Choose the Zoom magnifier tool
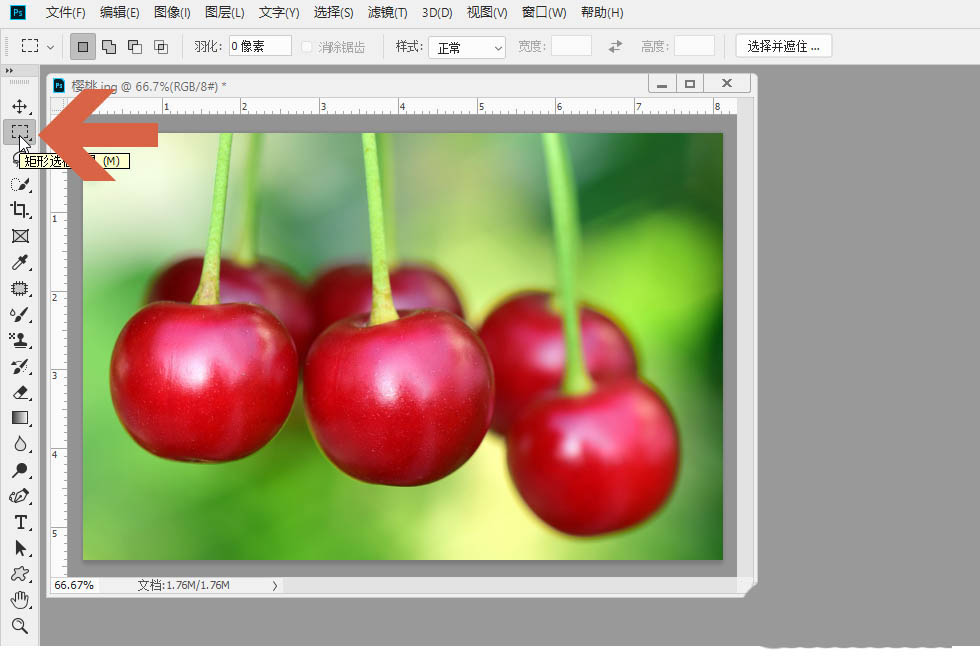 click(19, 626)
